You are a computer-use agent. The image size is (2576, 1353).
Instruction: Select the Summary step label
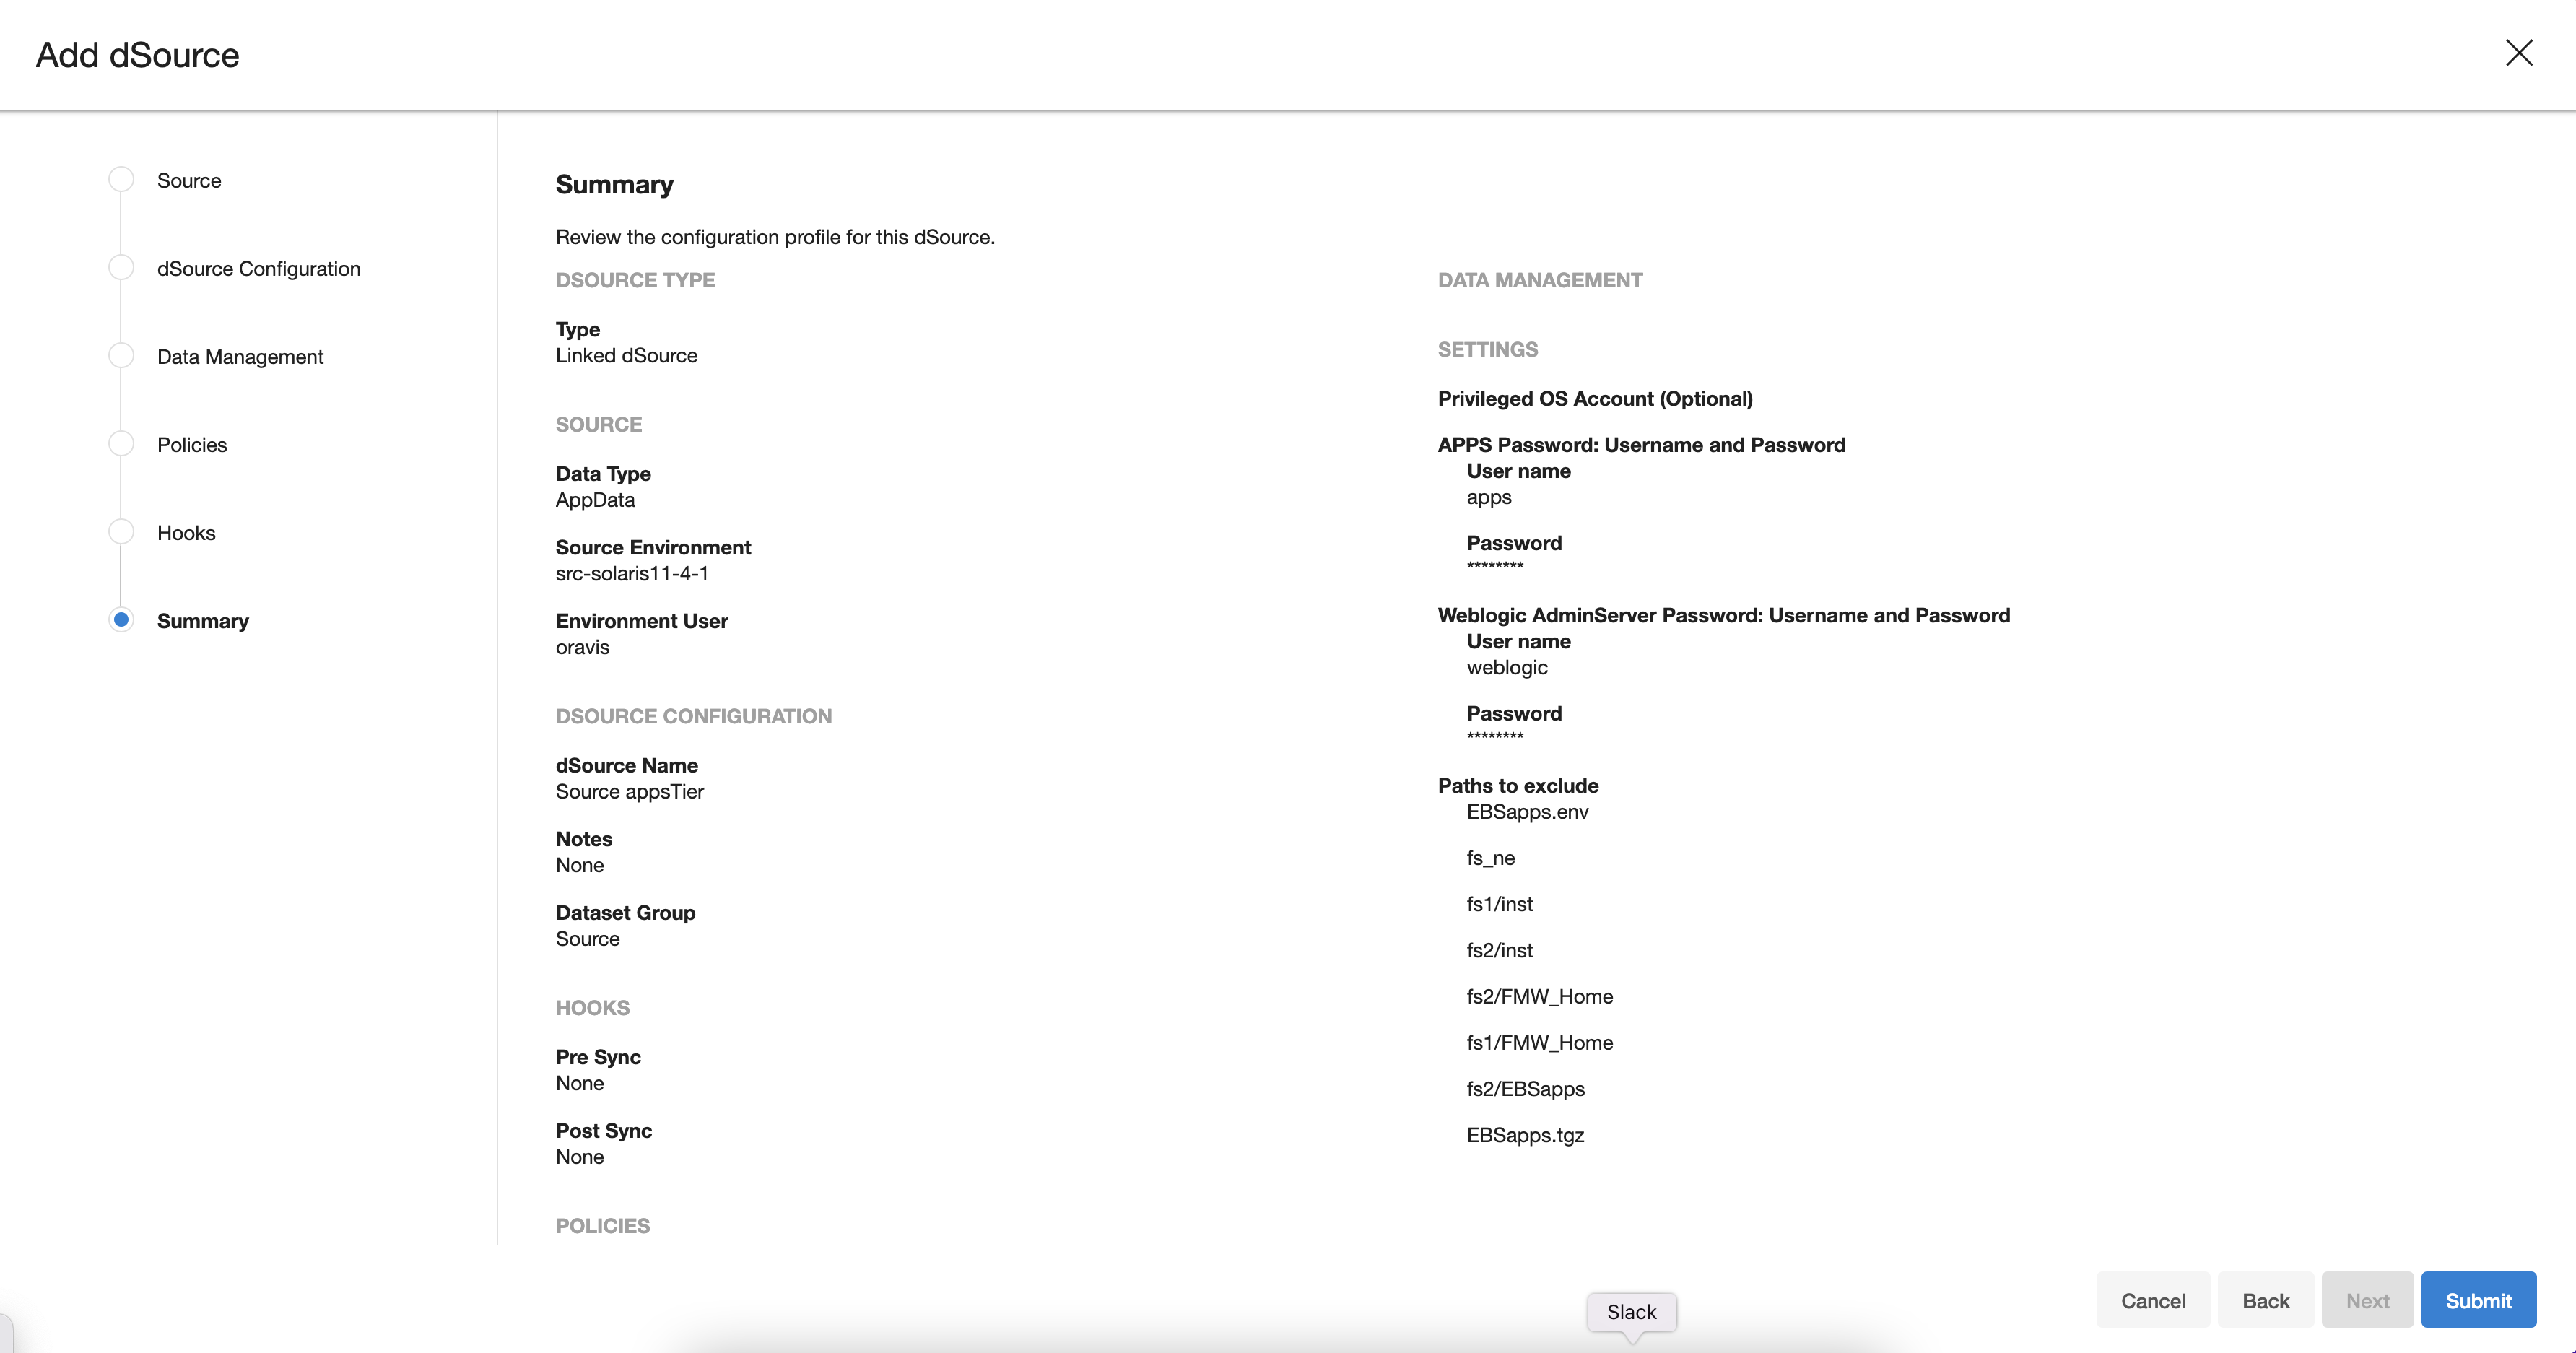203,621
